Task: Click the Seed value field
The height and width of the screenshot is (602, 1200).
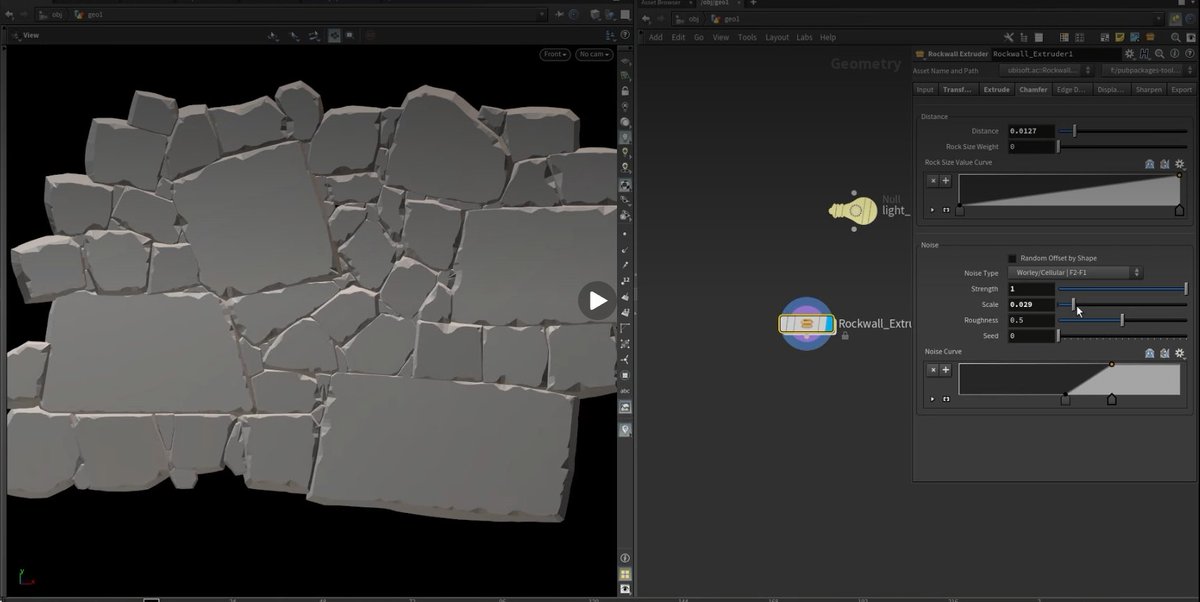Action: (x=1030, y=336)
